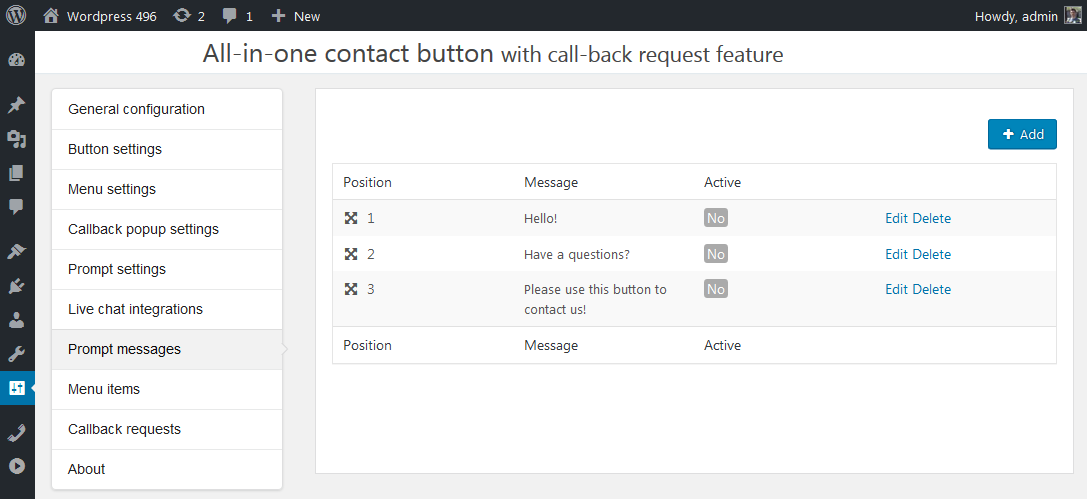
Task: Click the Dashboard icon in sidebar
Action: pyautogui.click(x=16, y=59)
